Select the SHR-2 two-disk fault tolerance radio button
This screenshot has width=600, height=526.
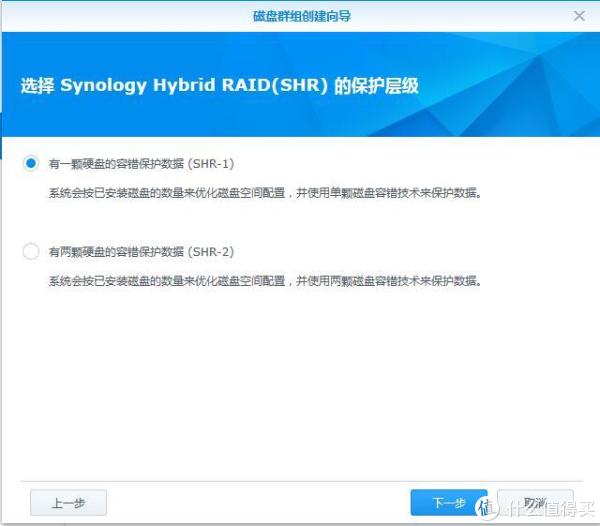click(31, 252)
